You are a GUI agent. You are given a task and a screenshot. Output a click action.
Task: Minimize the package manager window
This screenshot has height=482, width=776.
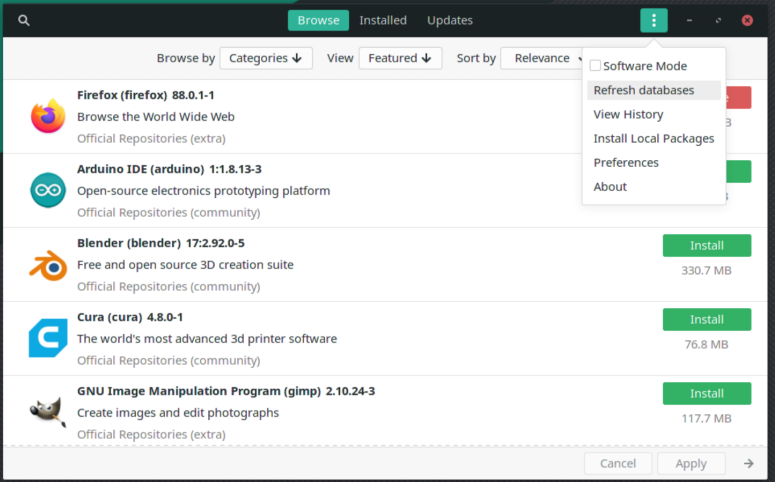click(x=689, y=20)
